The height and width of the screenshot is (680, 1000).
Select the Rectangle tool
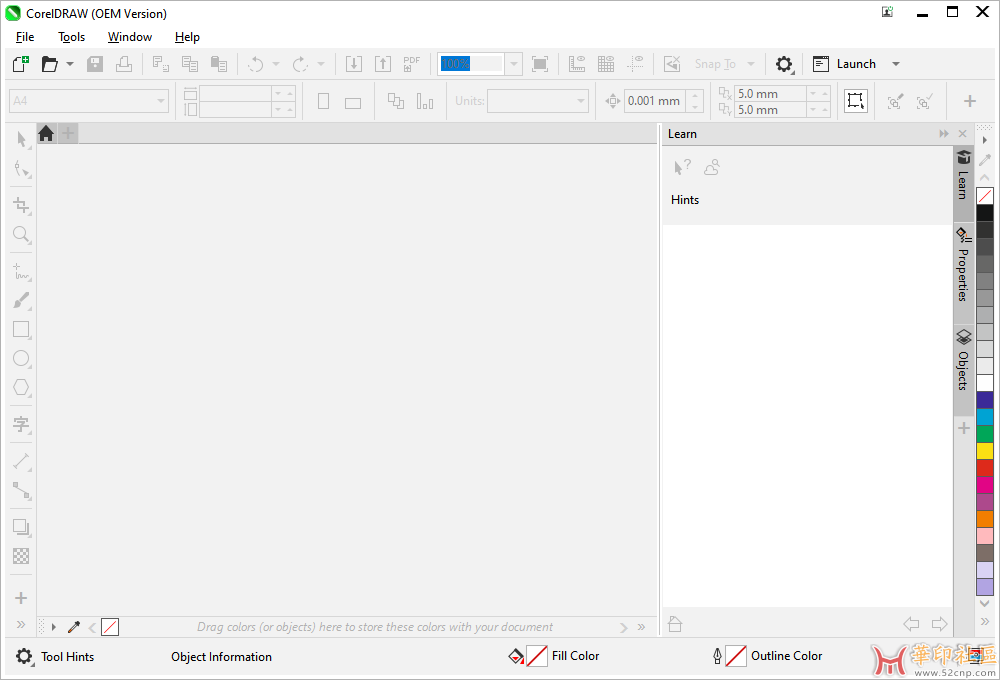coord(22,329)
